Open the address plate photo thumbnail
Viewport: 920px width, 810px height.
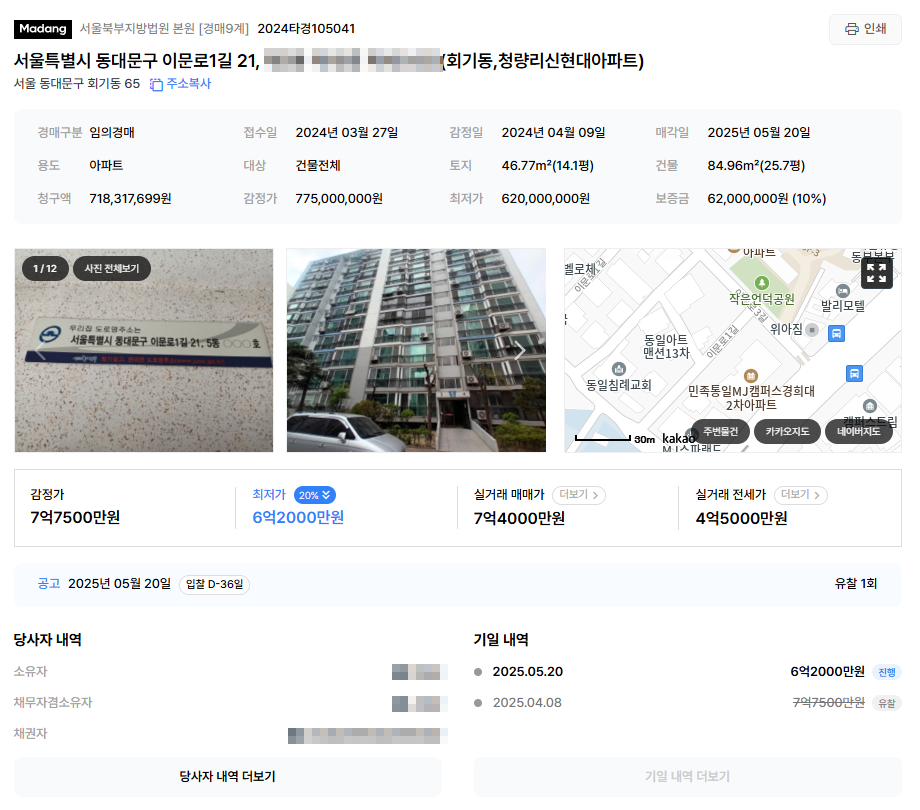tap(144, 350)
